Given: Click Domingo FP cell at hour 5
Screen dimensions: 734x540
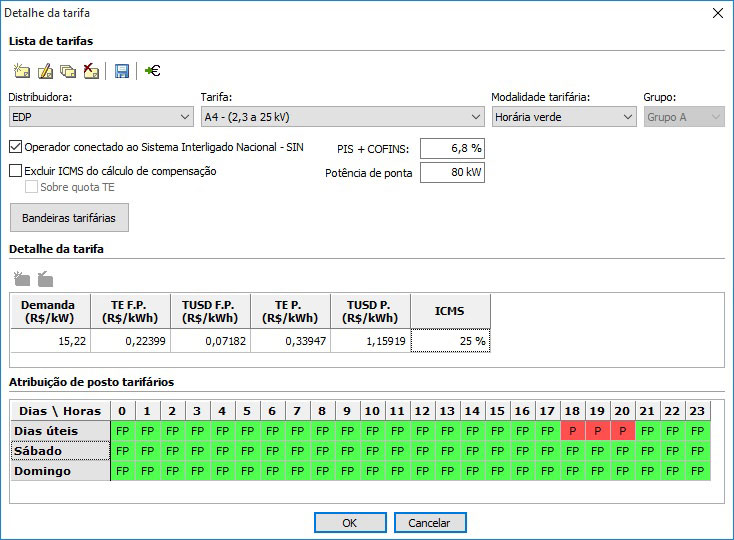Looking at the screenshot, I should coord(248,471).
